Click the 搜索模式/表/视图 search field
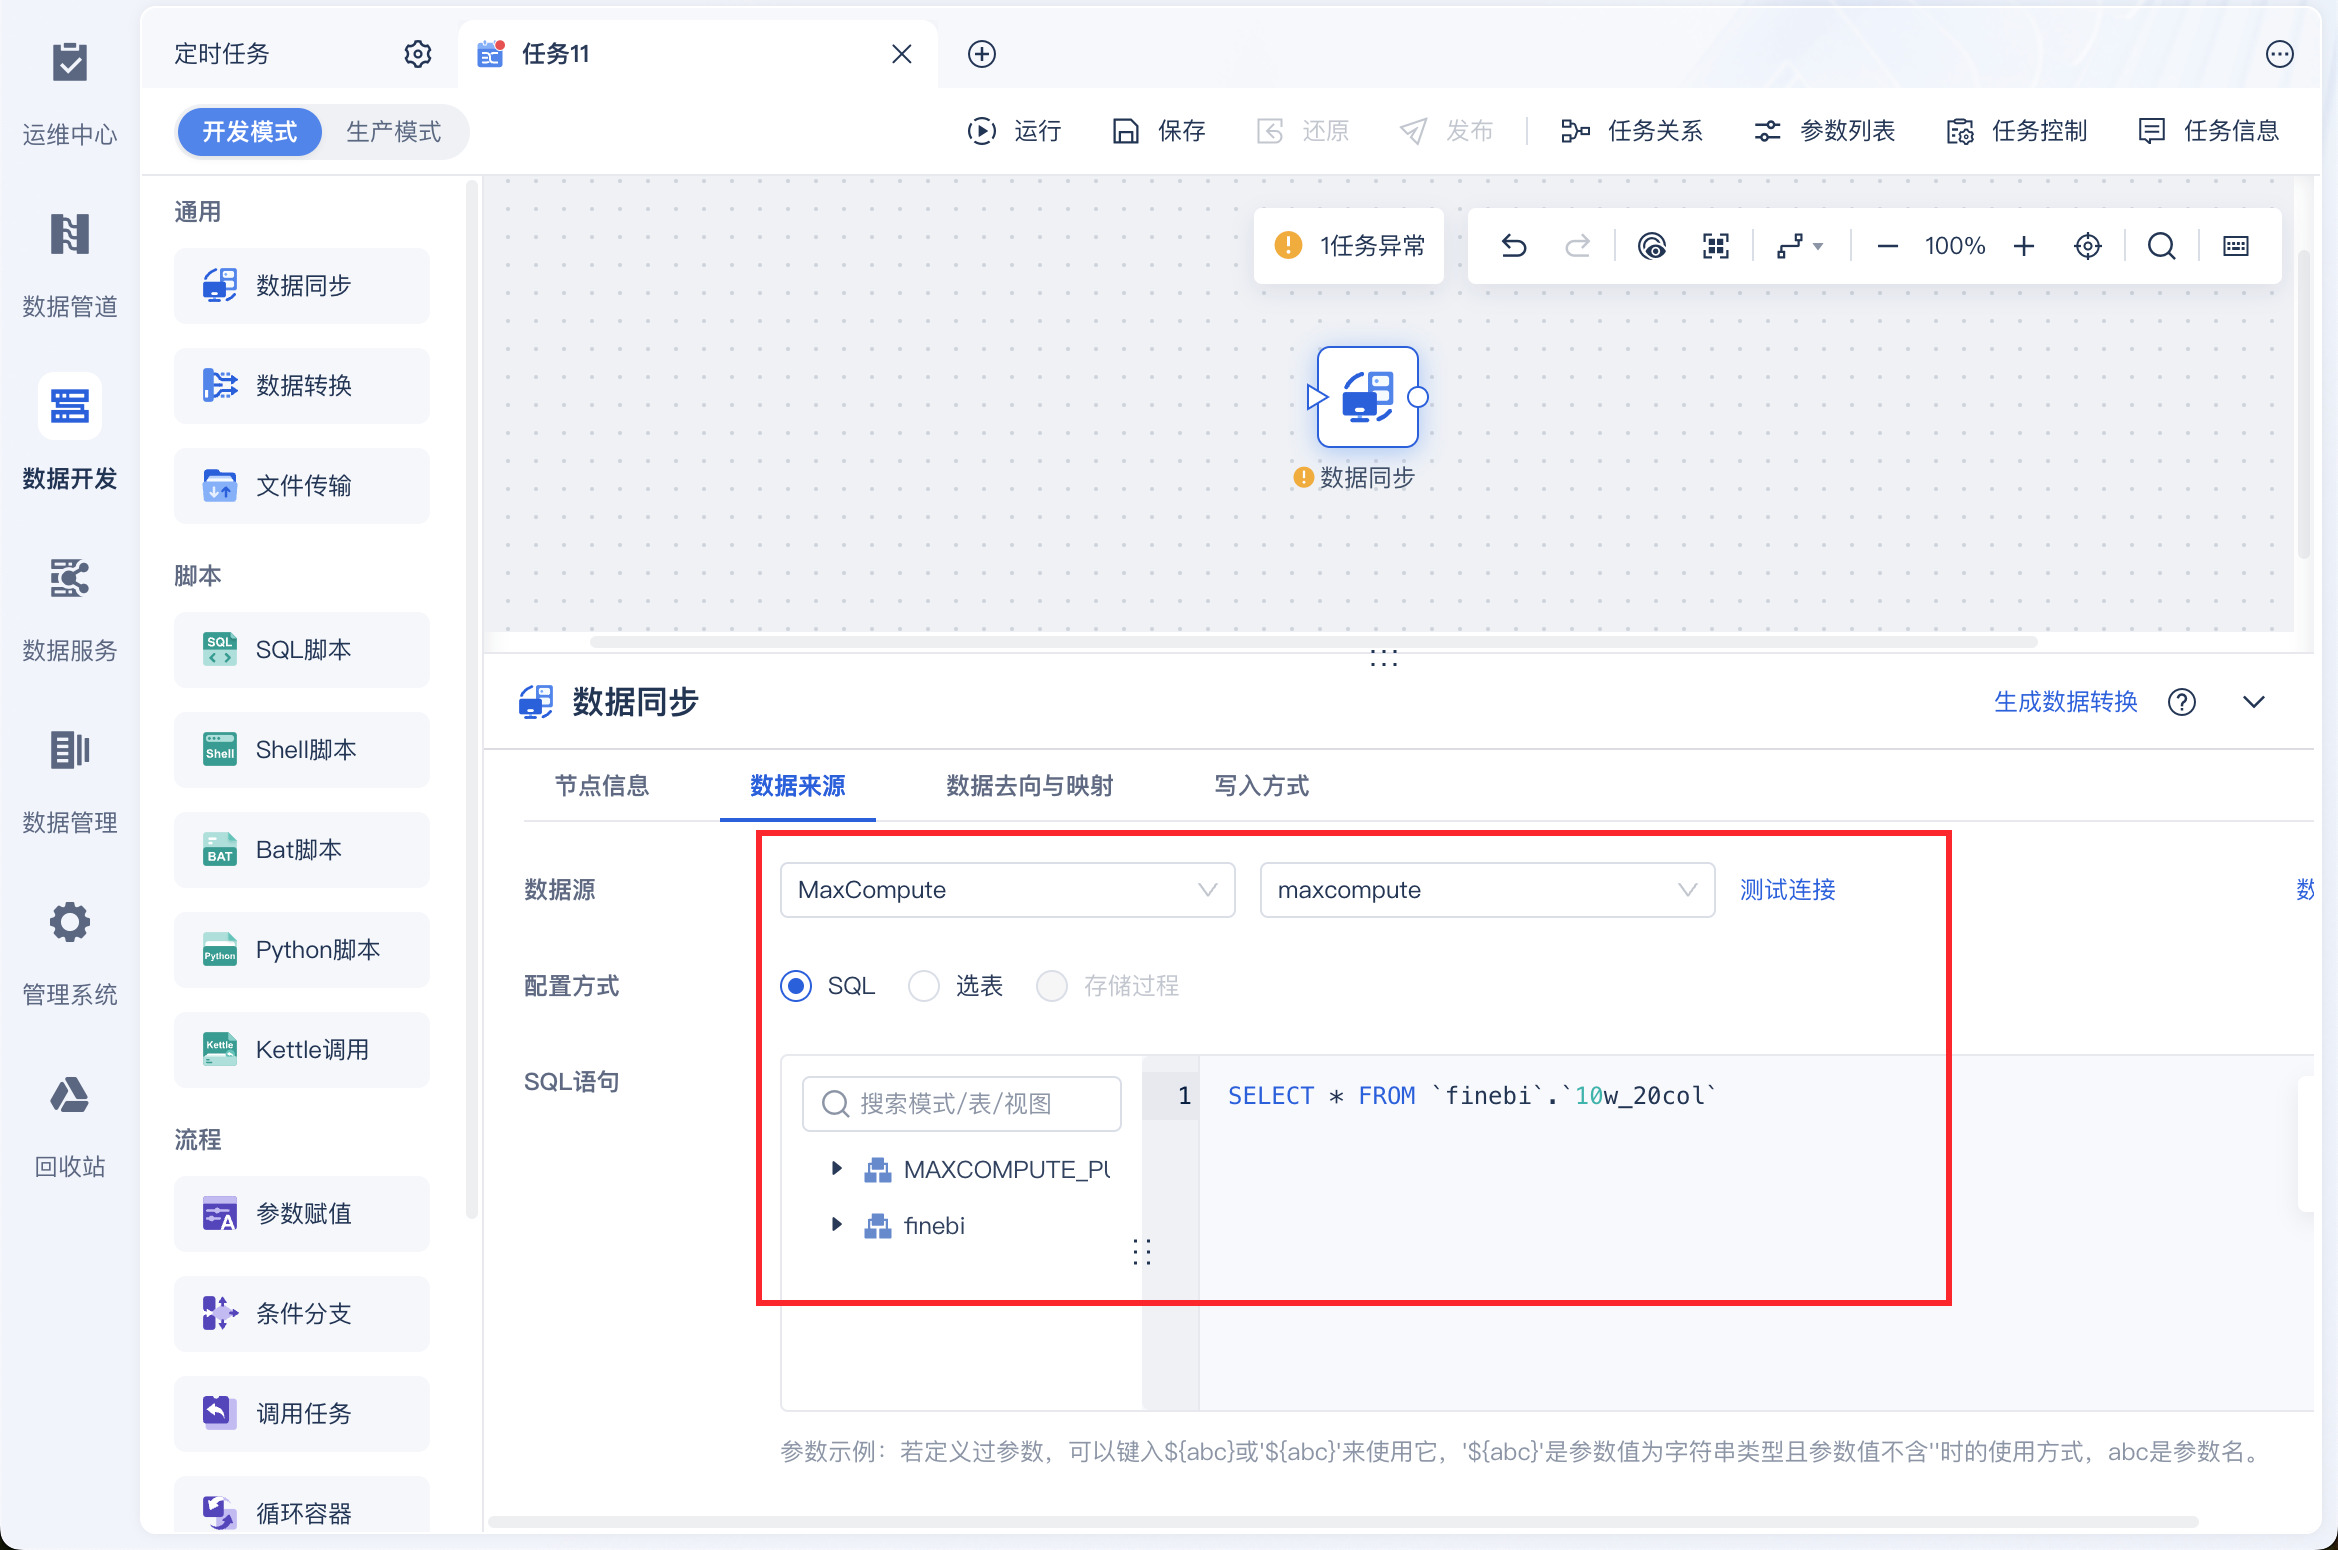 click(961, 1103)
